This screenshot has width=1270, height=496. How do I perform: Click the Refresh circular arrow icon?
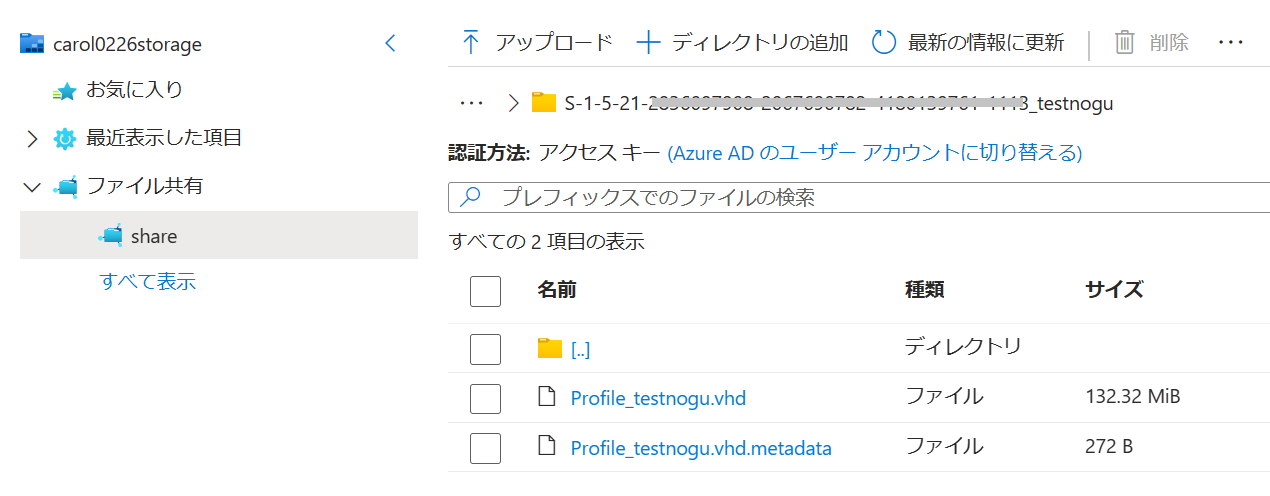click(x=884, y=43)
